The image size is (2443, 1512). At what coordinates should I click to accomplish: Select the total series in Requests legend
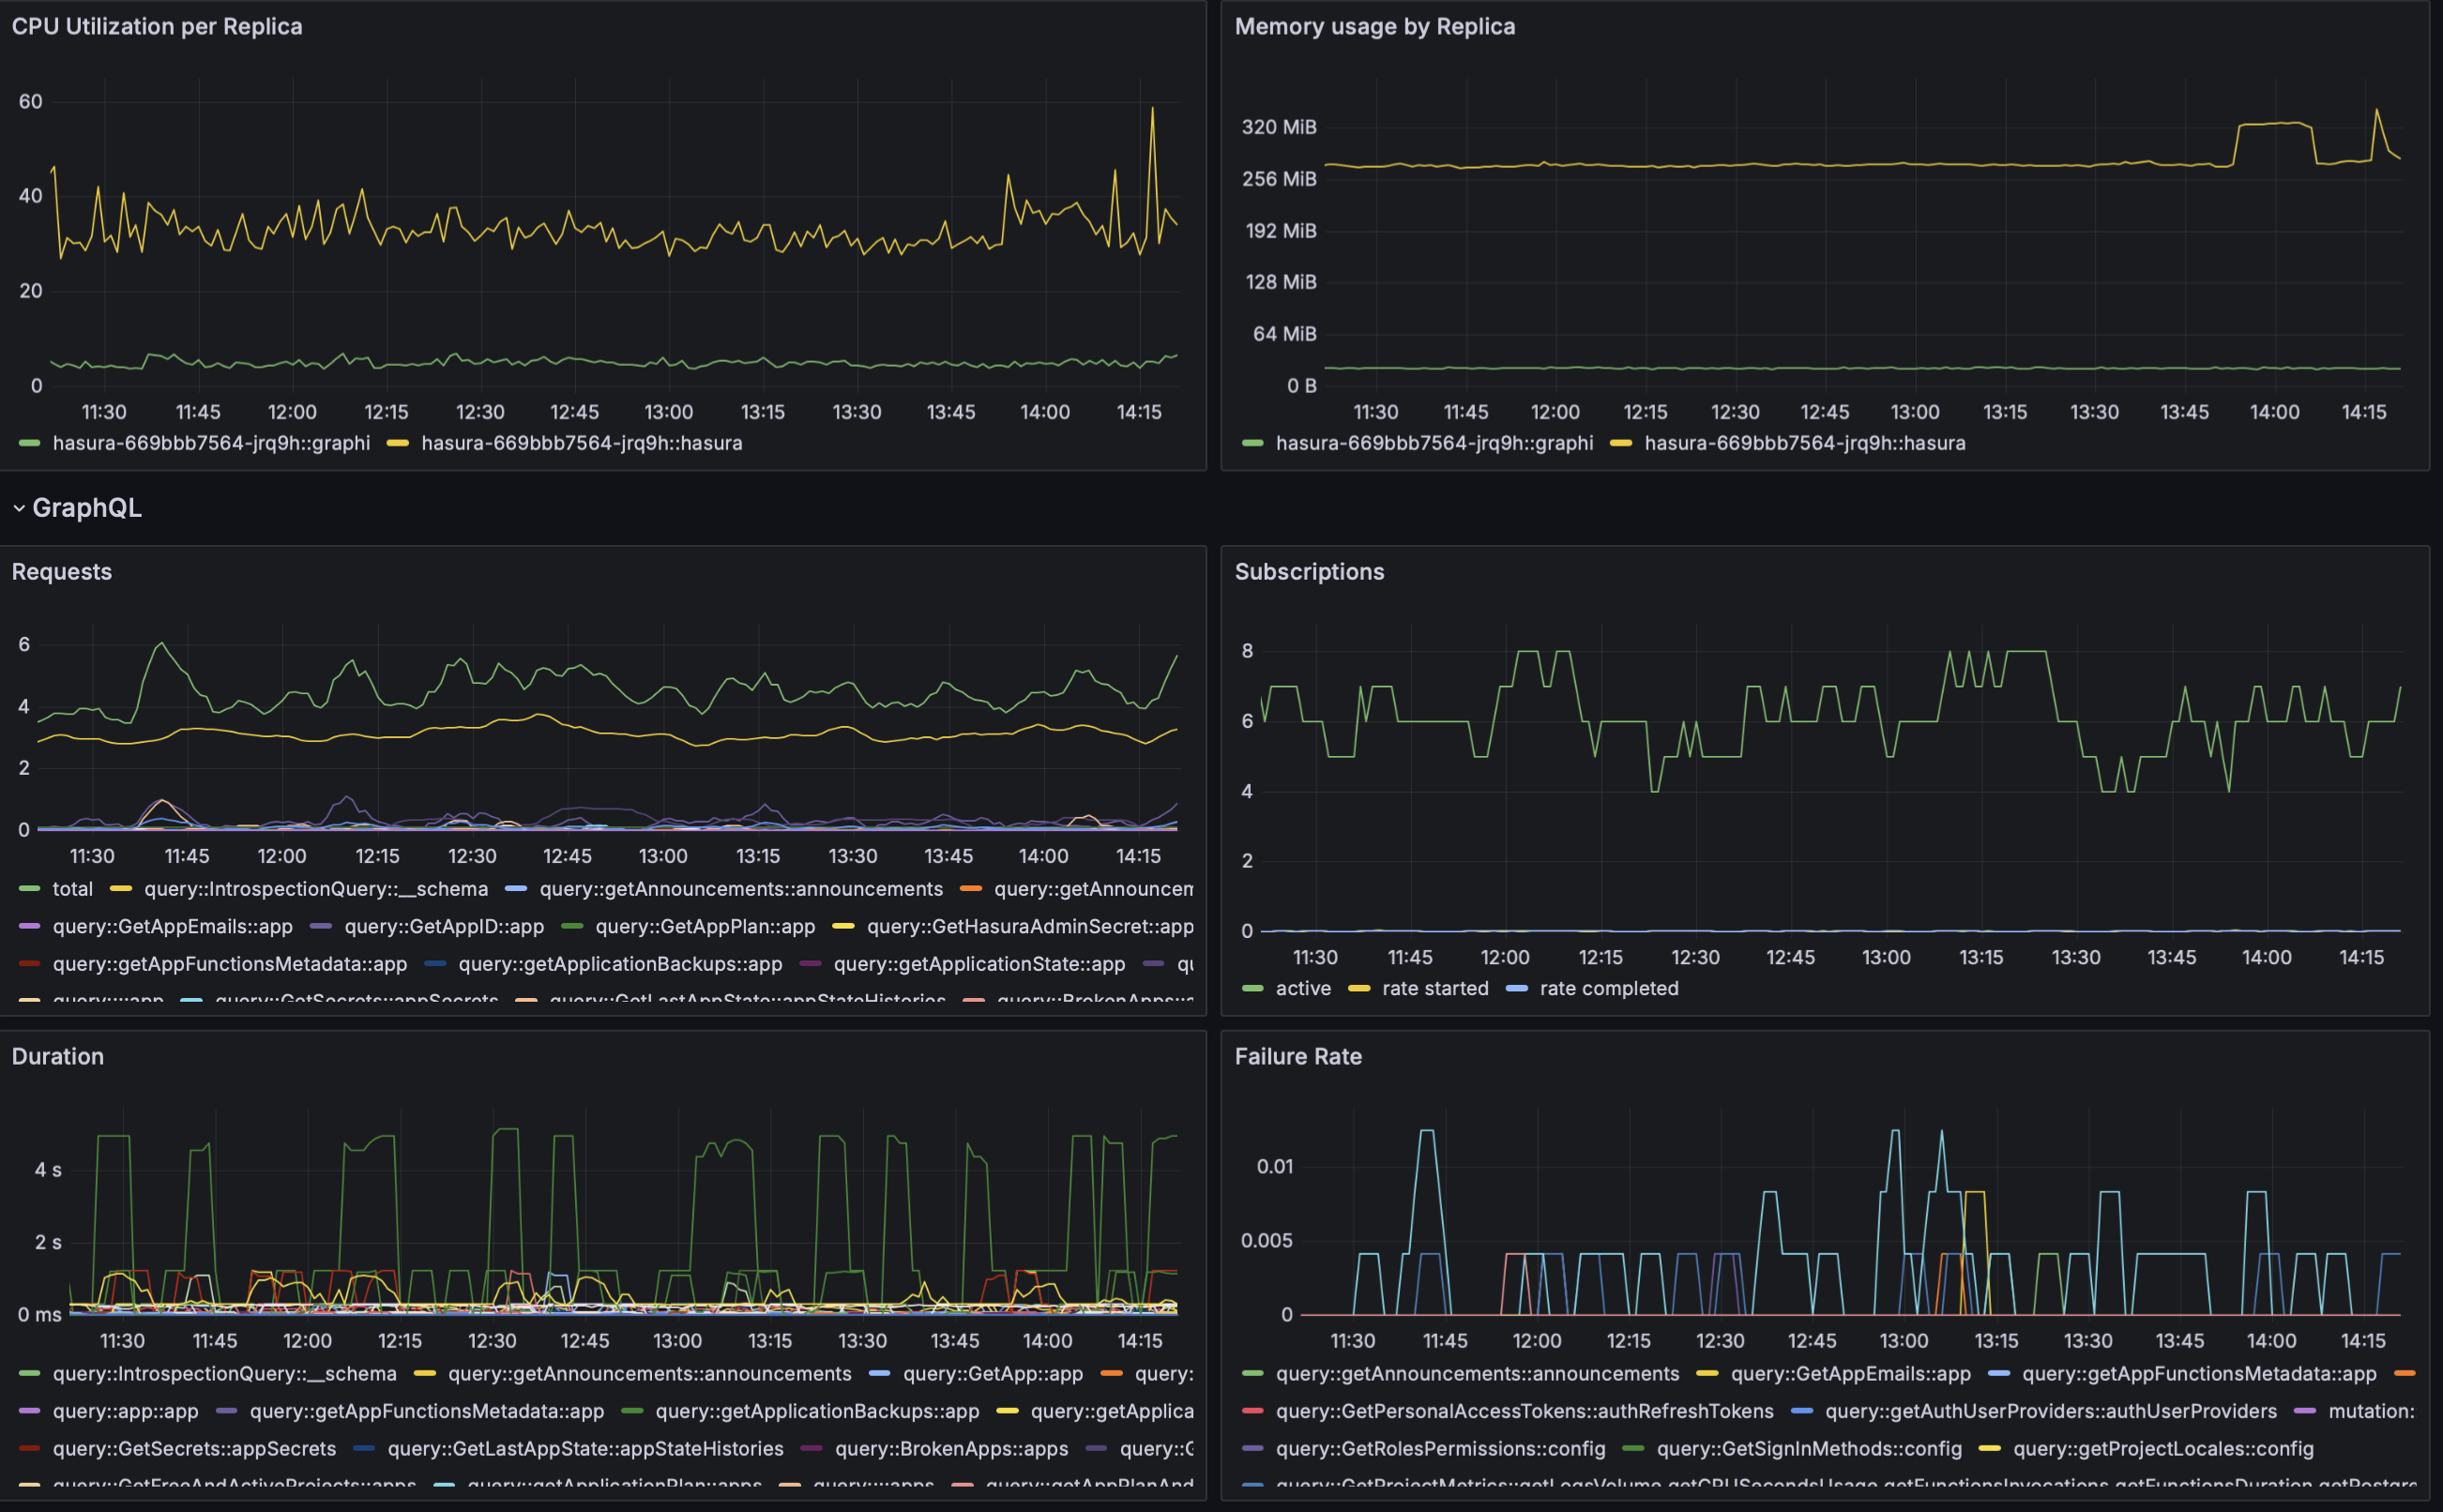[72, 888]
